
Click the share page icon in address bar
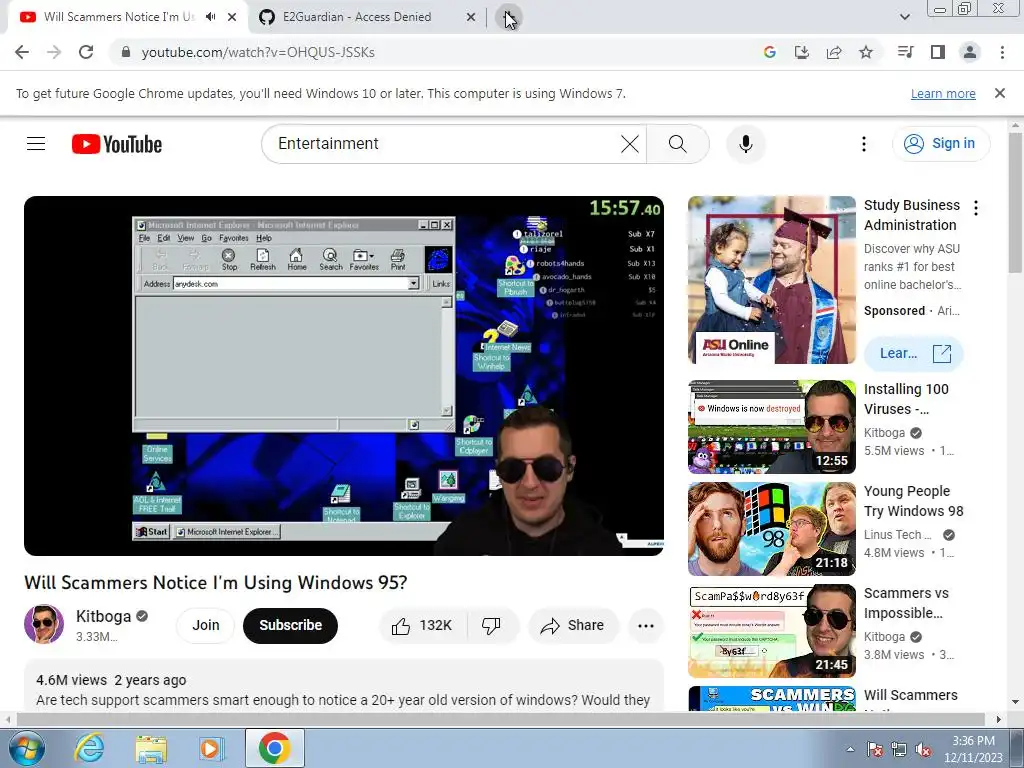[x=834, y=52]
